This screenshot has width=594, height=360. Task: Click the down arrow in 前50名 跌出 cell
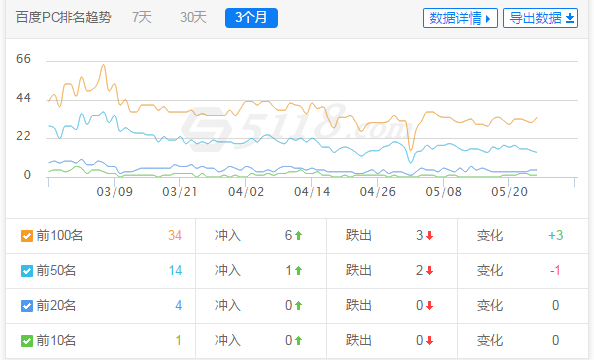point(429,271)
